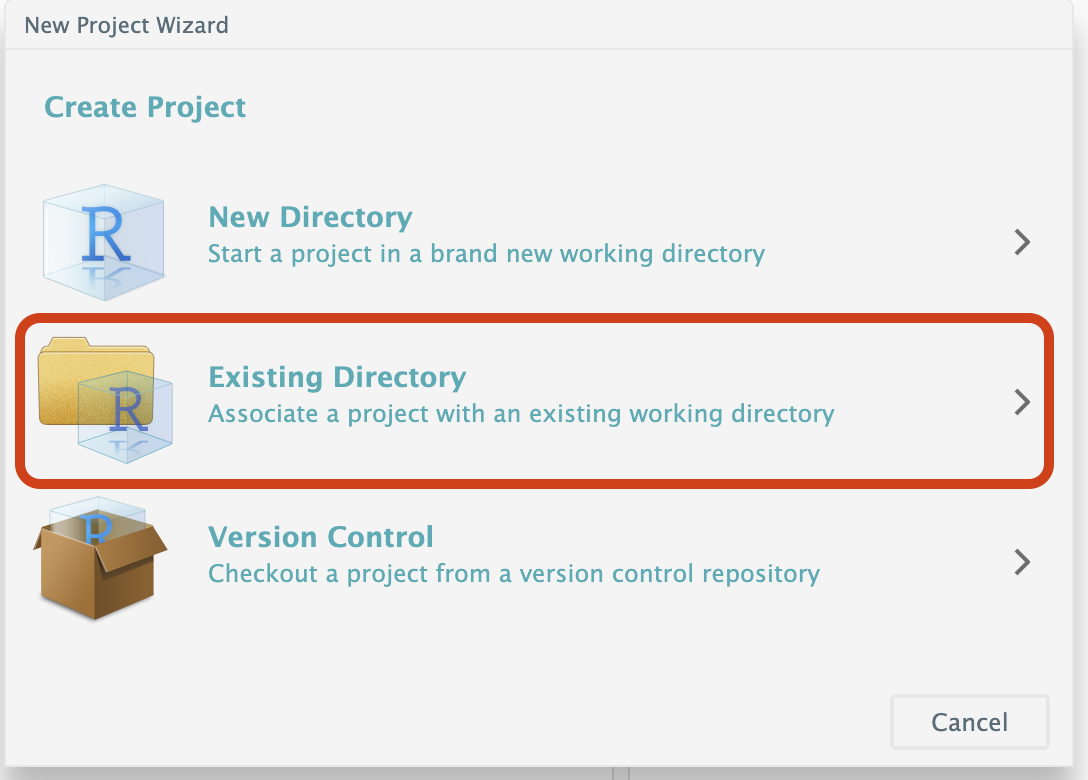The width and height of the screenshot is (1088, 780).
Task: Choose the Existing Directory heading
Action: click(x=337, y=377)
